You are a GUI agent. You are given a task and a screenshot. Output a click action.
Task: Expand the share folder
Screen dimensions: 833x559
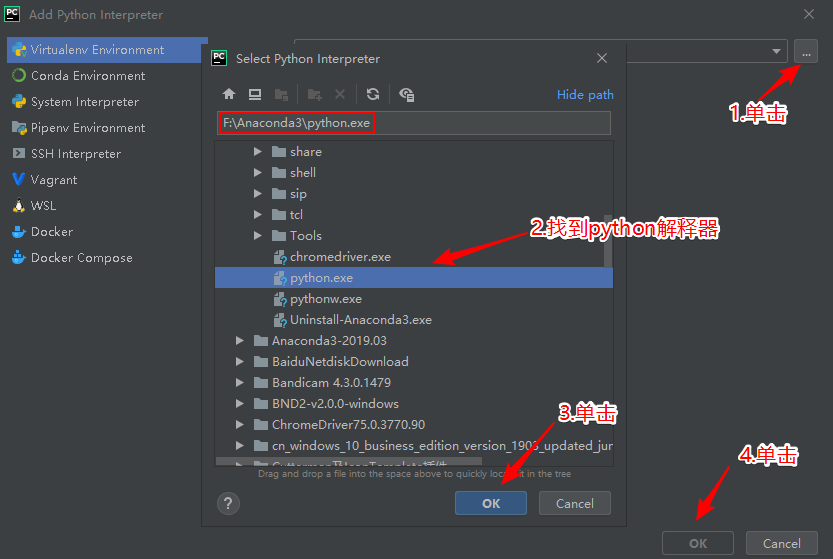click(x=258, y=152)
